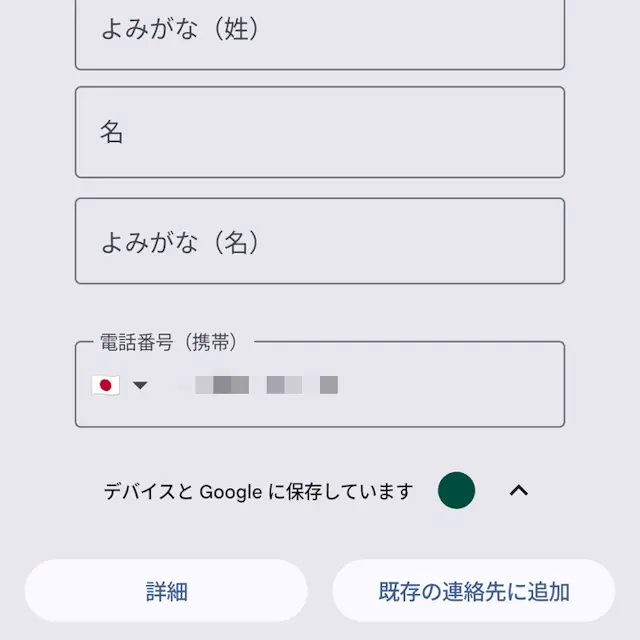The image size is (640, 640).
Task: Tap the green account circle icon
Action: [x=456, y=490]
